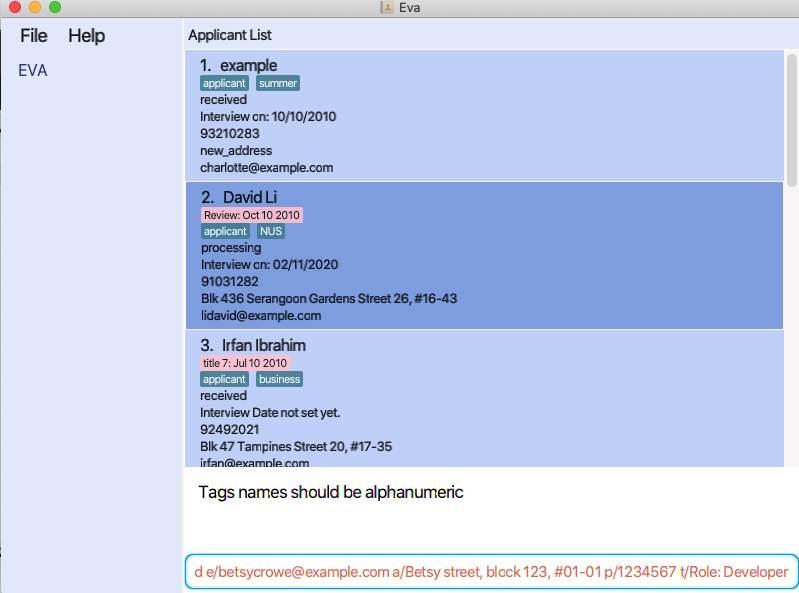Click the address Blk 47 Tampines Street 20

tap(296, 447)
